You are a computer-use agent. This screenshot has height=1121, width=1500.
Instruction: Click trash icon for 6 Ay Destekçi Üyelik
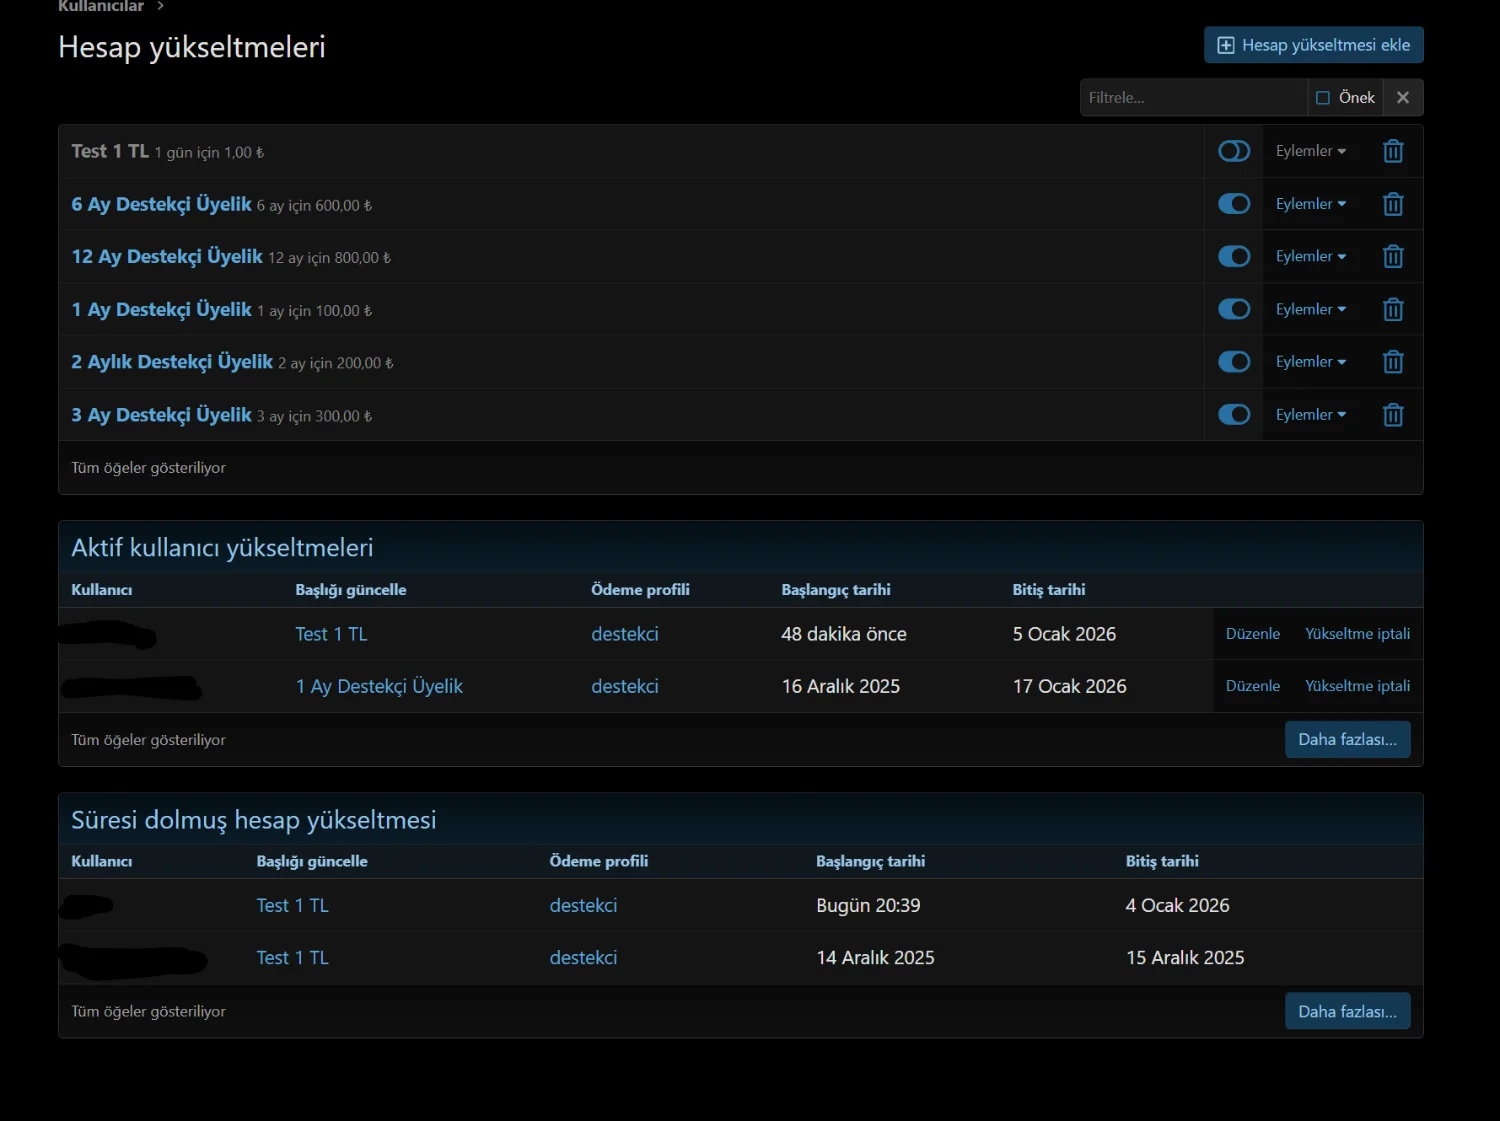pos(1393,204)
